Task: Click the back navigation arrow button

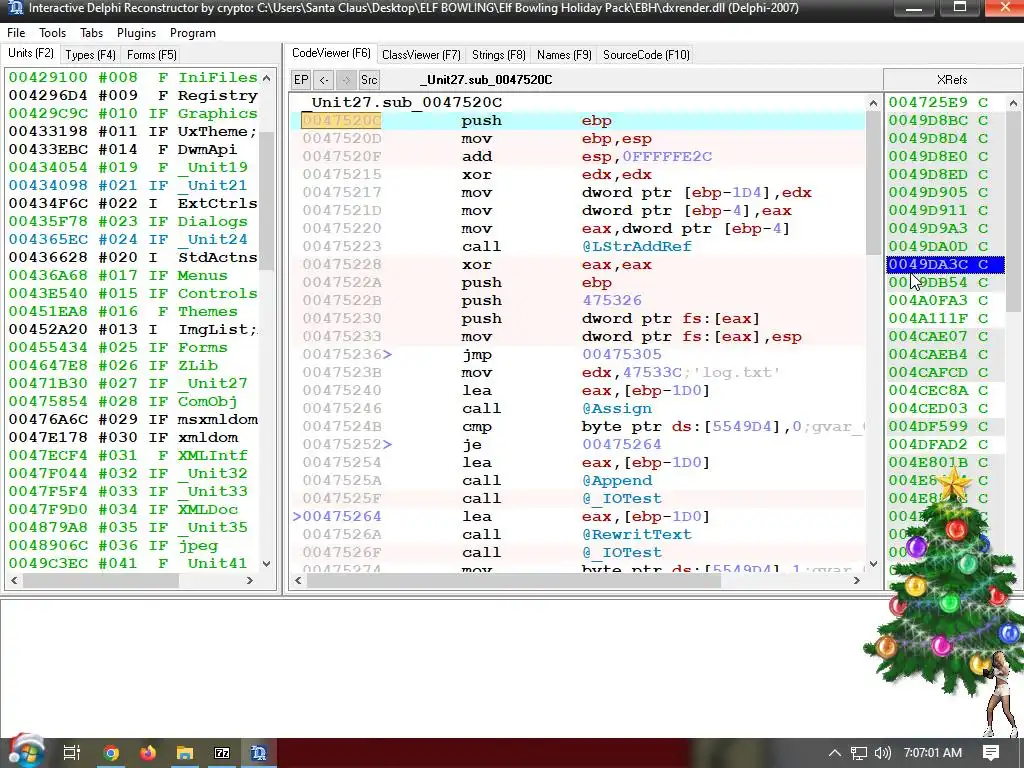Action: pyautogui.click(x=324, y=80)
